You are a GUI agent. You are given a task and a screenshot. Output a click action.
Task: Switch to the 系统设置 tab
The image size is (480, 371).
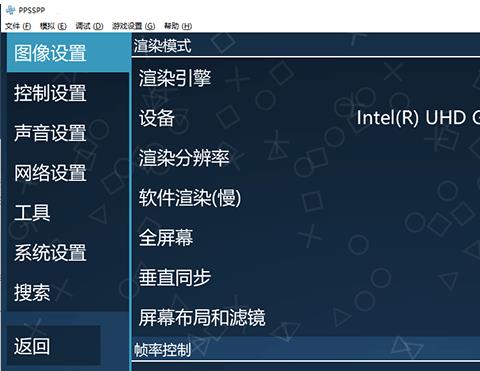(x=68, y=253)
